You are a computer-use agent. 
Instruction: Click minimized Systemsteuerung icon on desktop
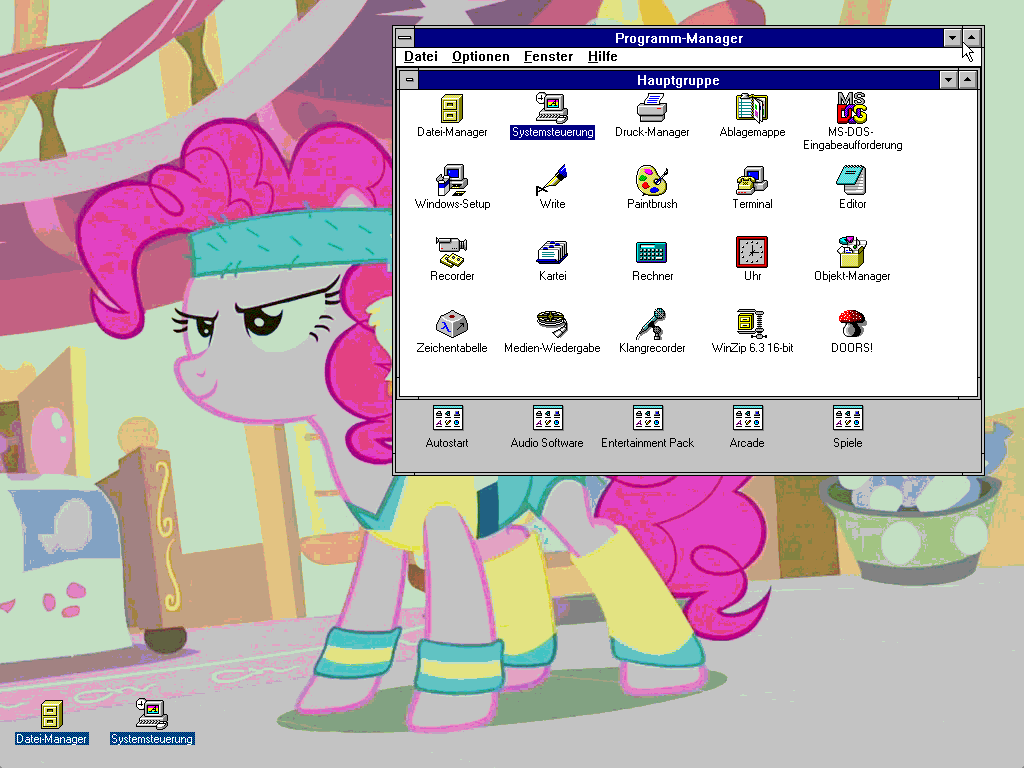point(152,714)
